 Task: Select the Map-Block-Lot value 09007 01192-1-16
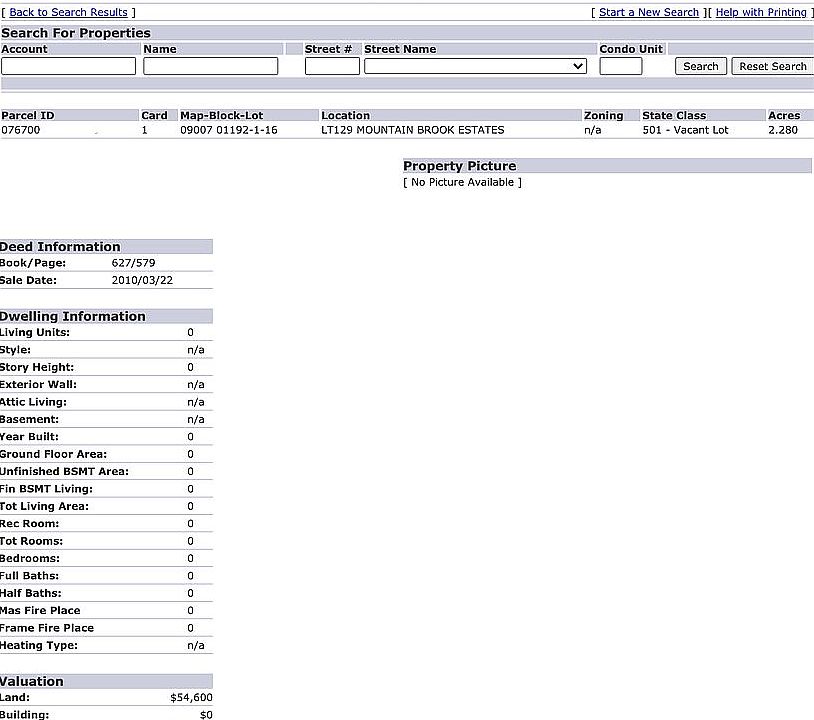pyautogui.click(x=229, y=130)
